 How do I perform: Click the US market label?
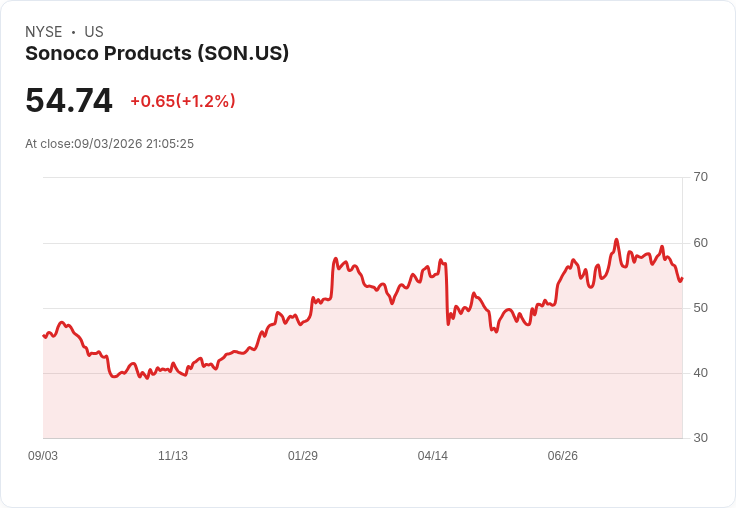tap(94, 32)
